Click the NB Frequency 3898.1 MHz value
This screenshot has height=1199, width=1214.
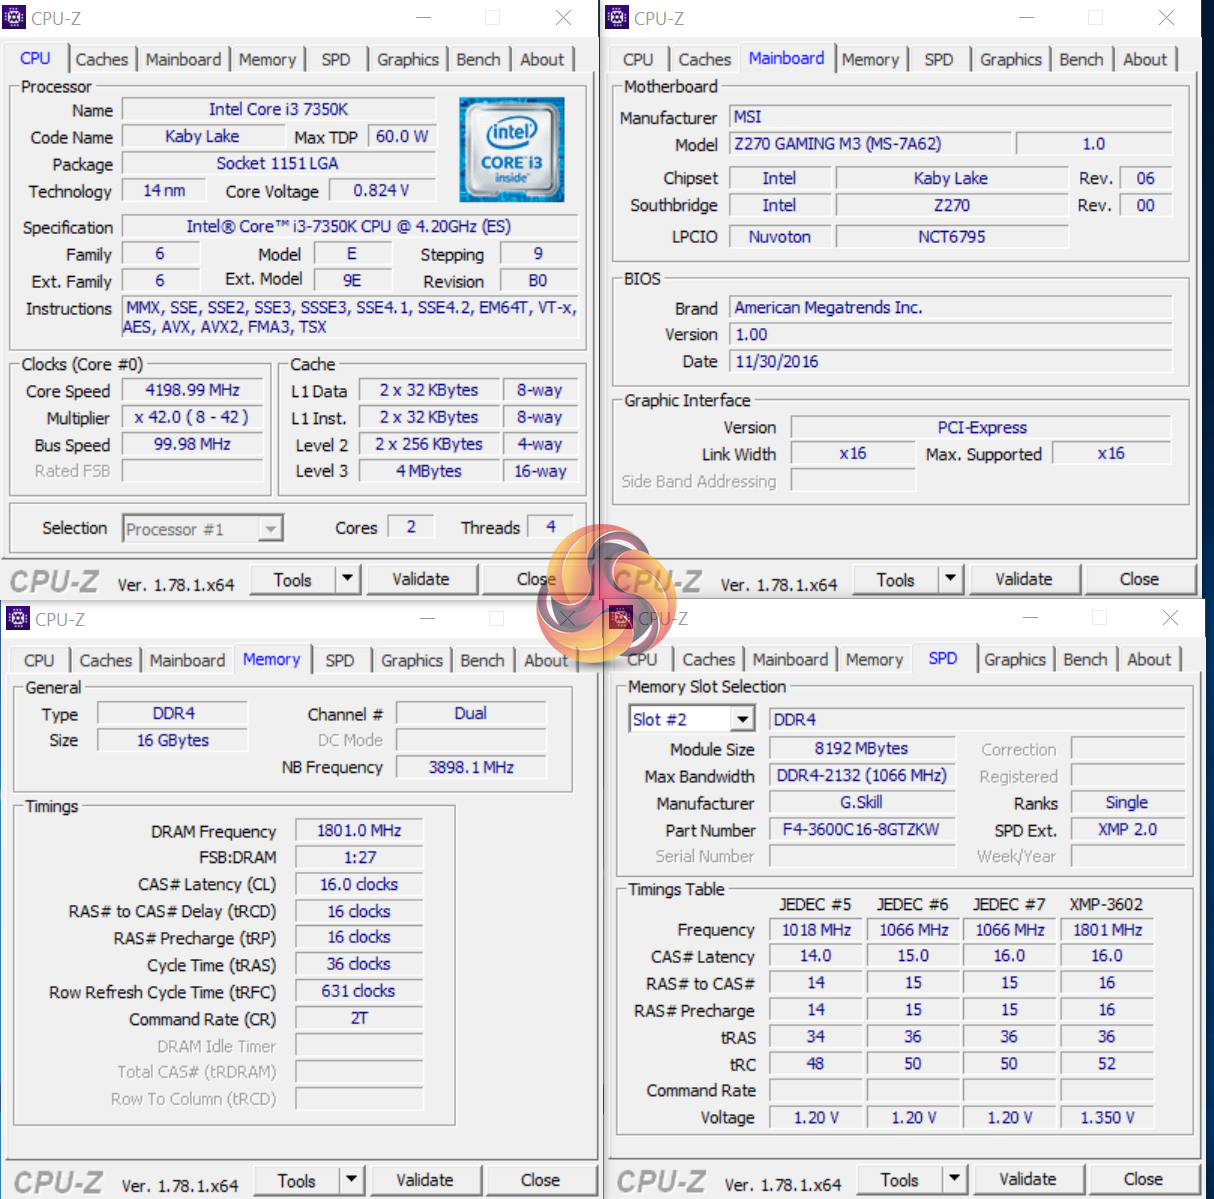pos(471,767)
